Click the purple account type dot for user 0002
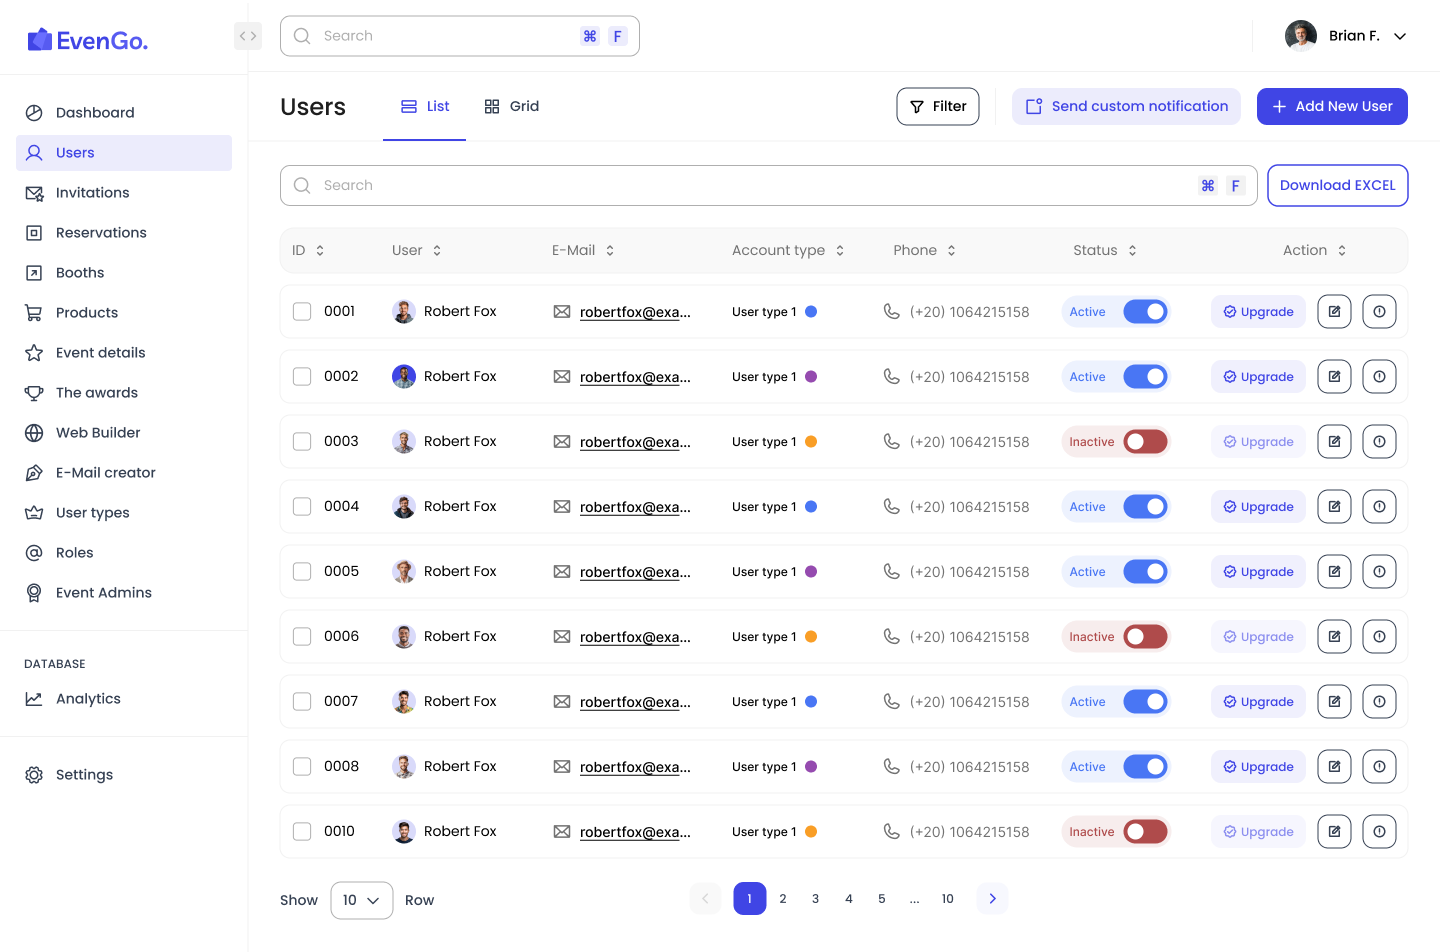 tap(811, 377)
